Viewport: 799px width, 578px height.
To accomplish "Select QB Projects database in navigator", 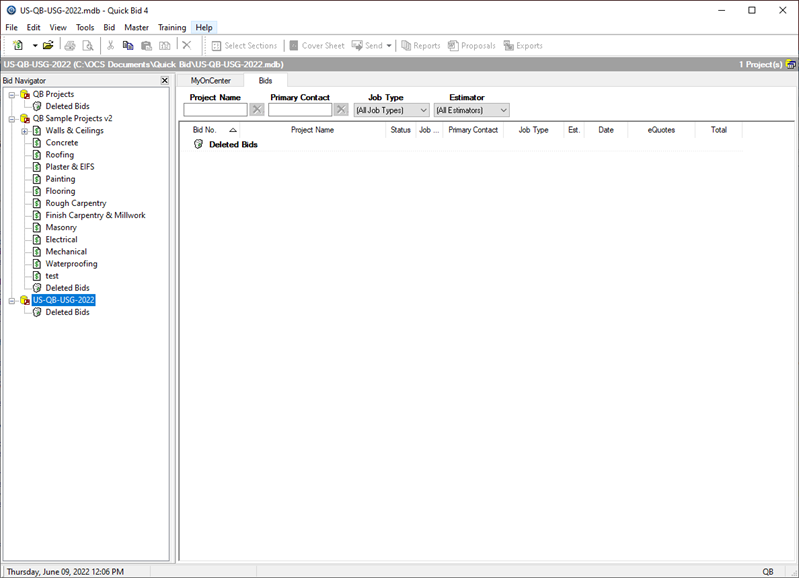I will click(54, 94).
